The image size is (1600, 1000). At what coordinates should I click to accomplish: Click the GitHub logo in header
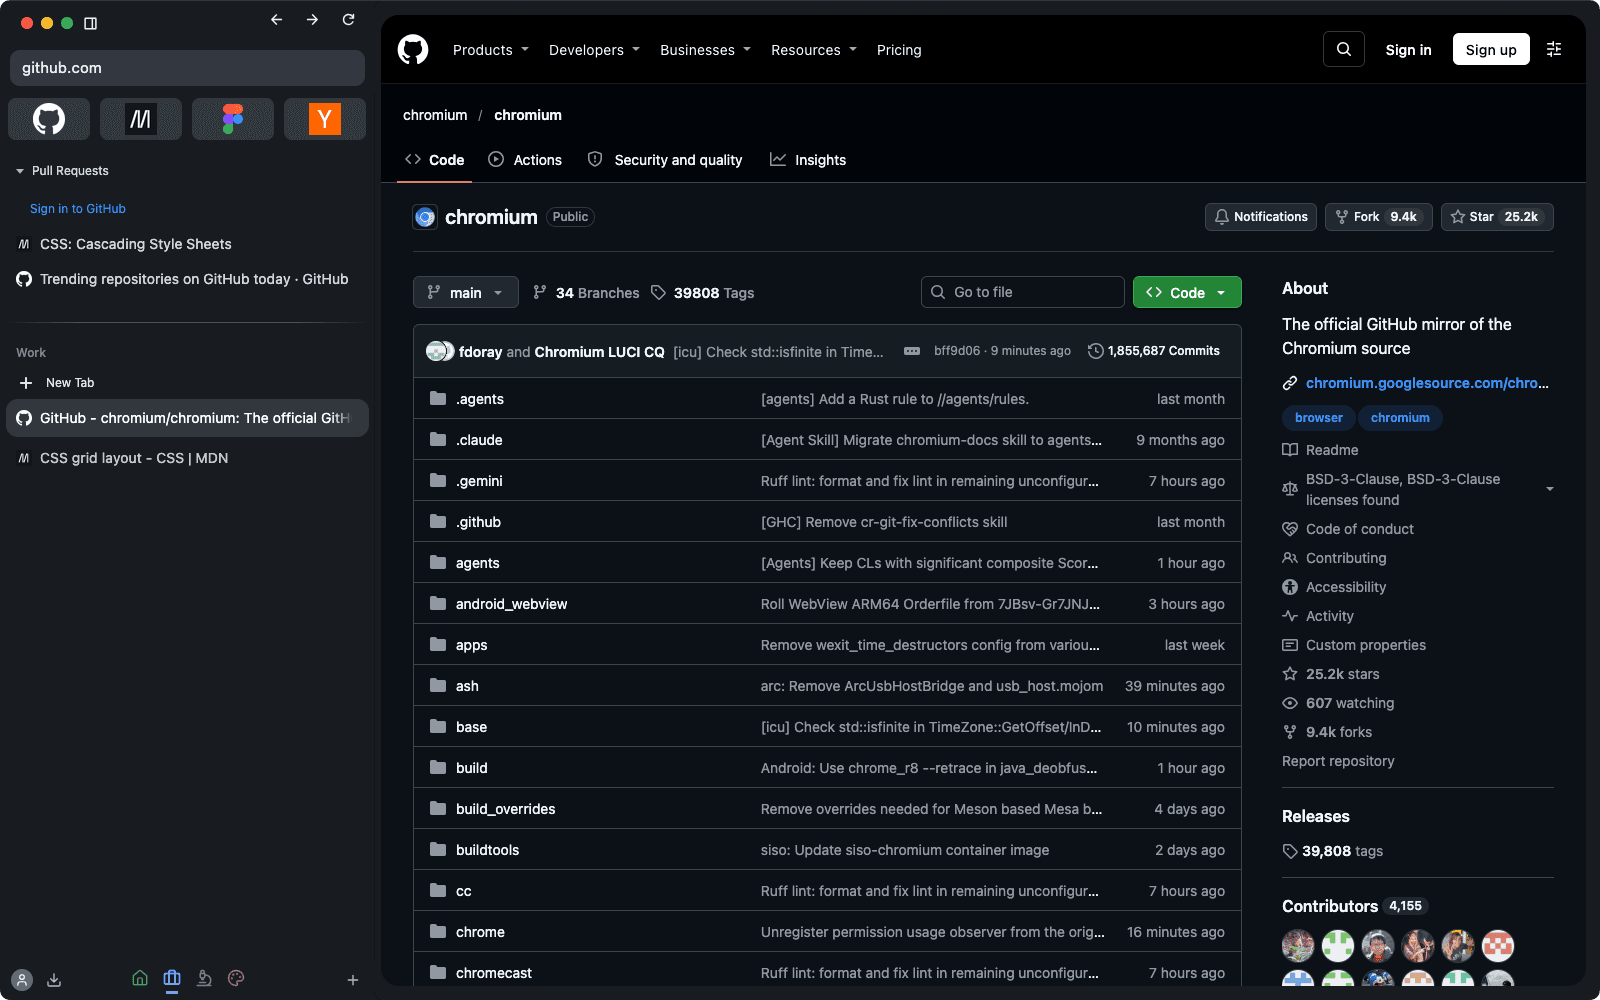(x=413, y=49)
